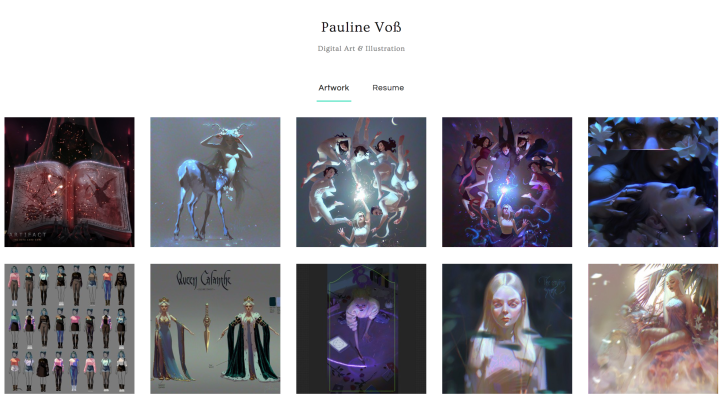Click the Queen Calanthe title lettering
This screenshot has width=720, height=405.
[204, 280]
